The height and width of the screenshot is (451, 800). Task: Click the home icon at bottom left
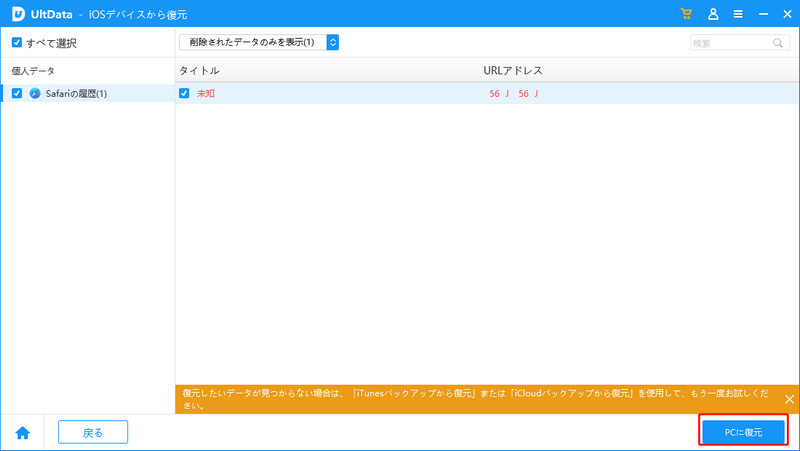click(x=22, y=432)
